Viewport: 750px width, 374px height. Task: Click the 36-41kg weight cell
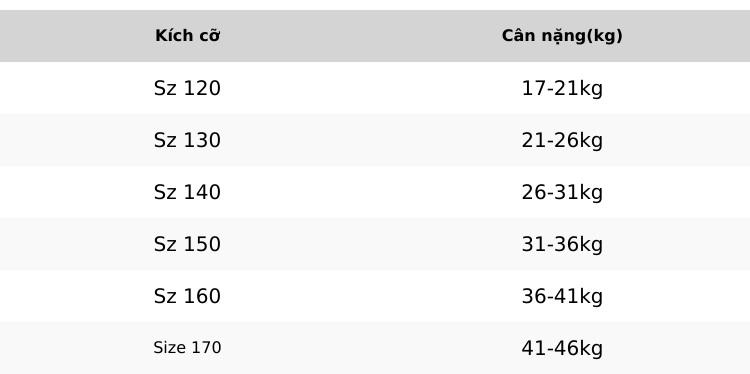[x=562, y=297]
